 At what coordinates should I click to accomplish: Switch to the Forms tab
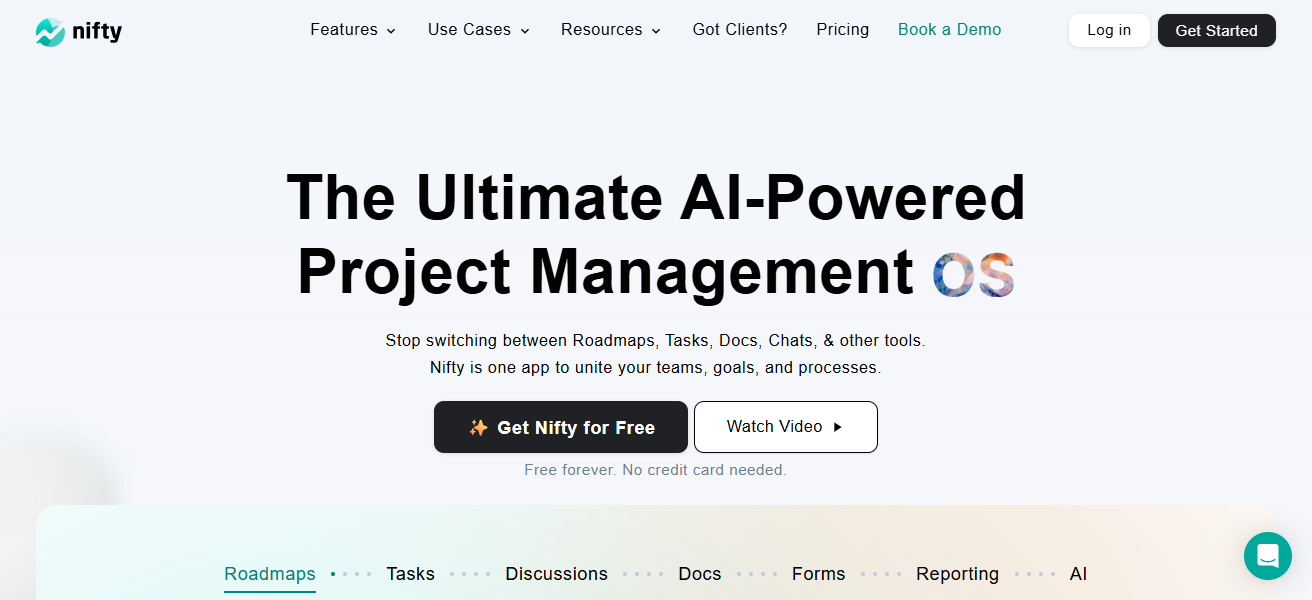818,574
